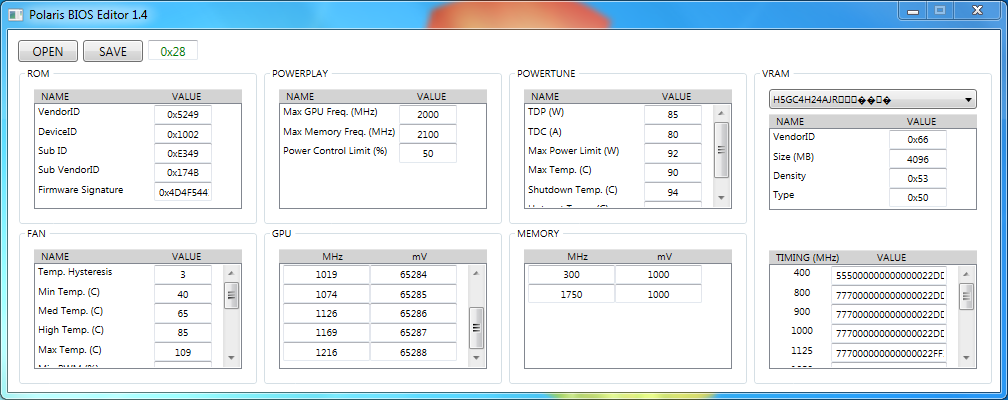Edit the TDC (A) value 80
1008x400 pixels.
(672, 134)
